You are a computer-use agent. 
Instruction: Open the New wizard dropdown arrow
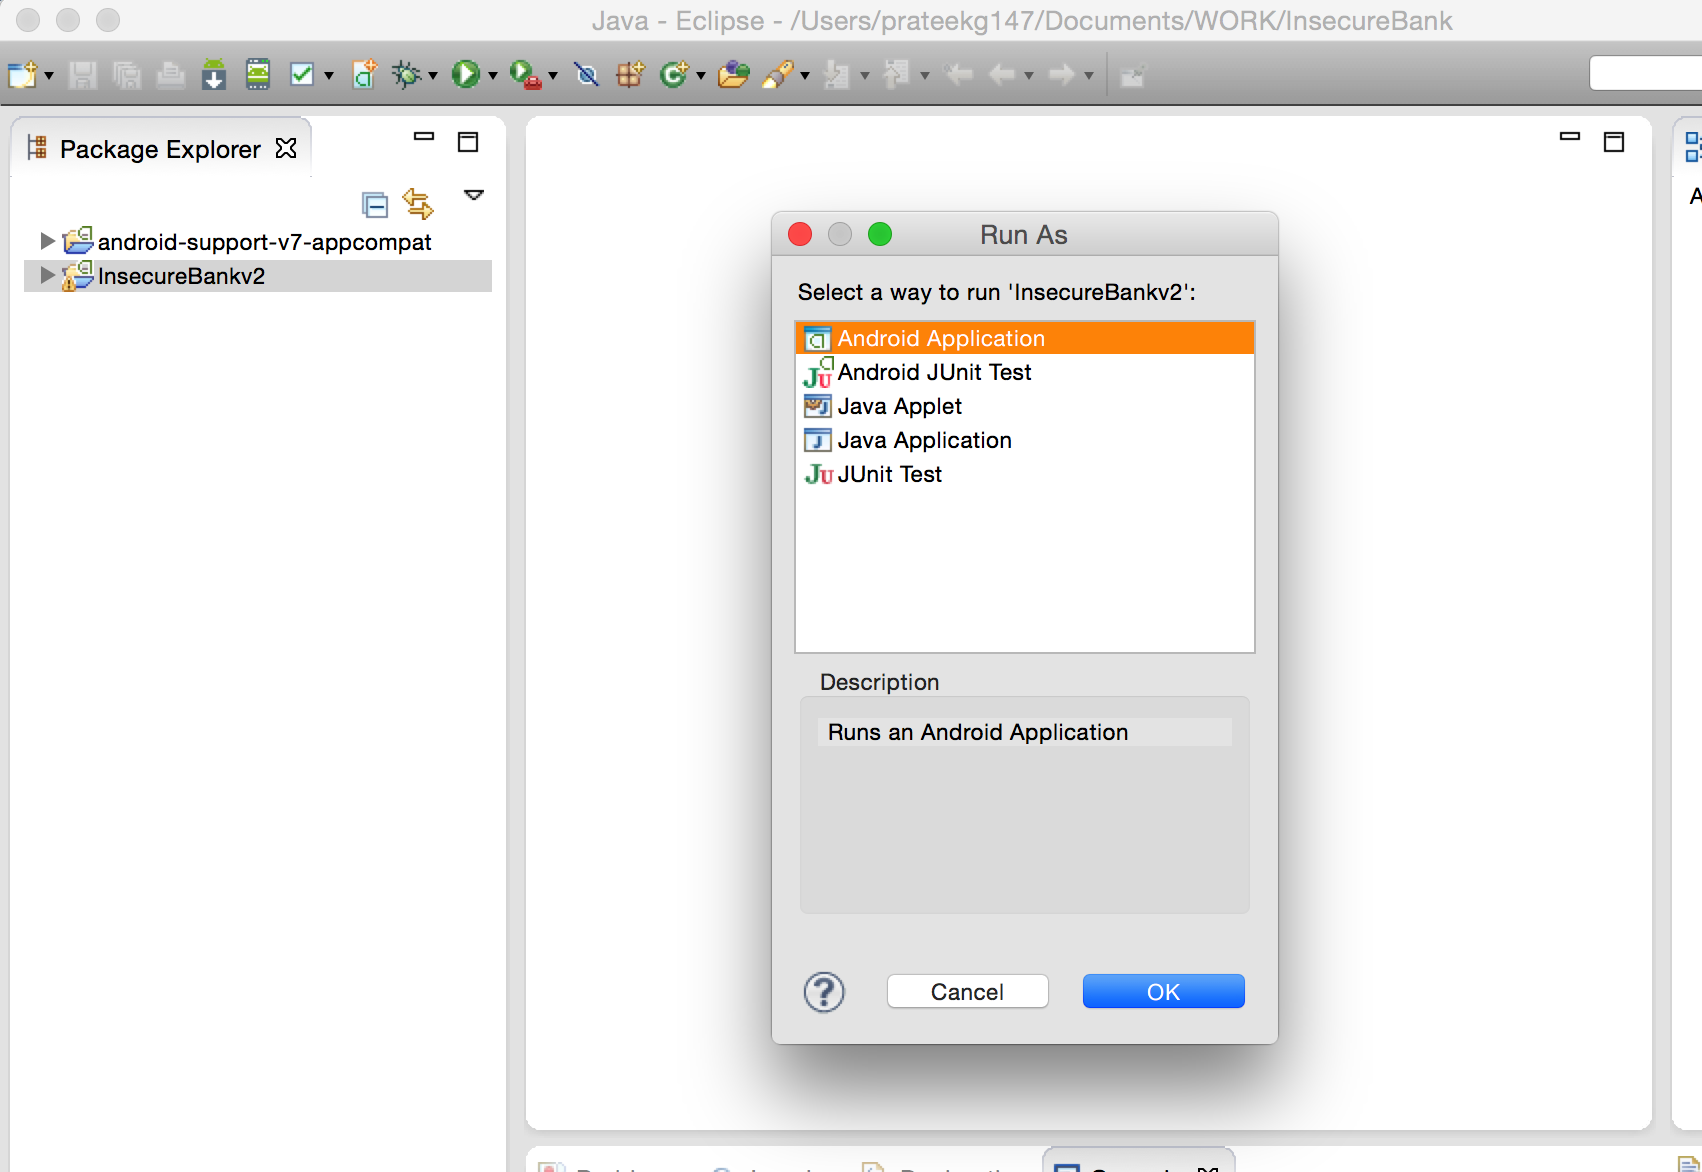48,76
